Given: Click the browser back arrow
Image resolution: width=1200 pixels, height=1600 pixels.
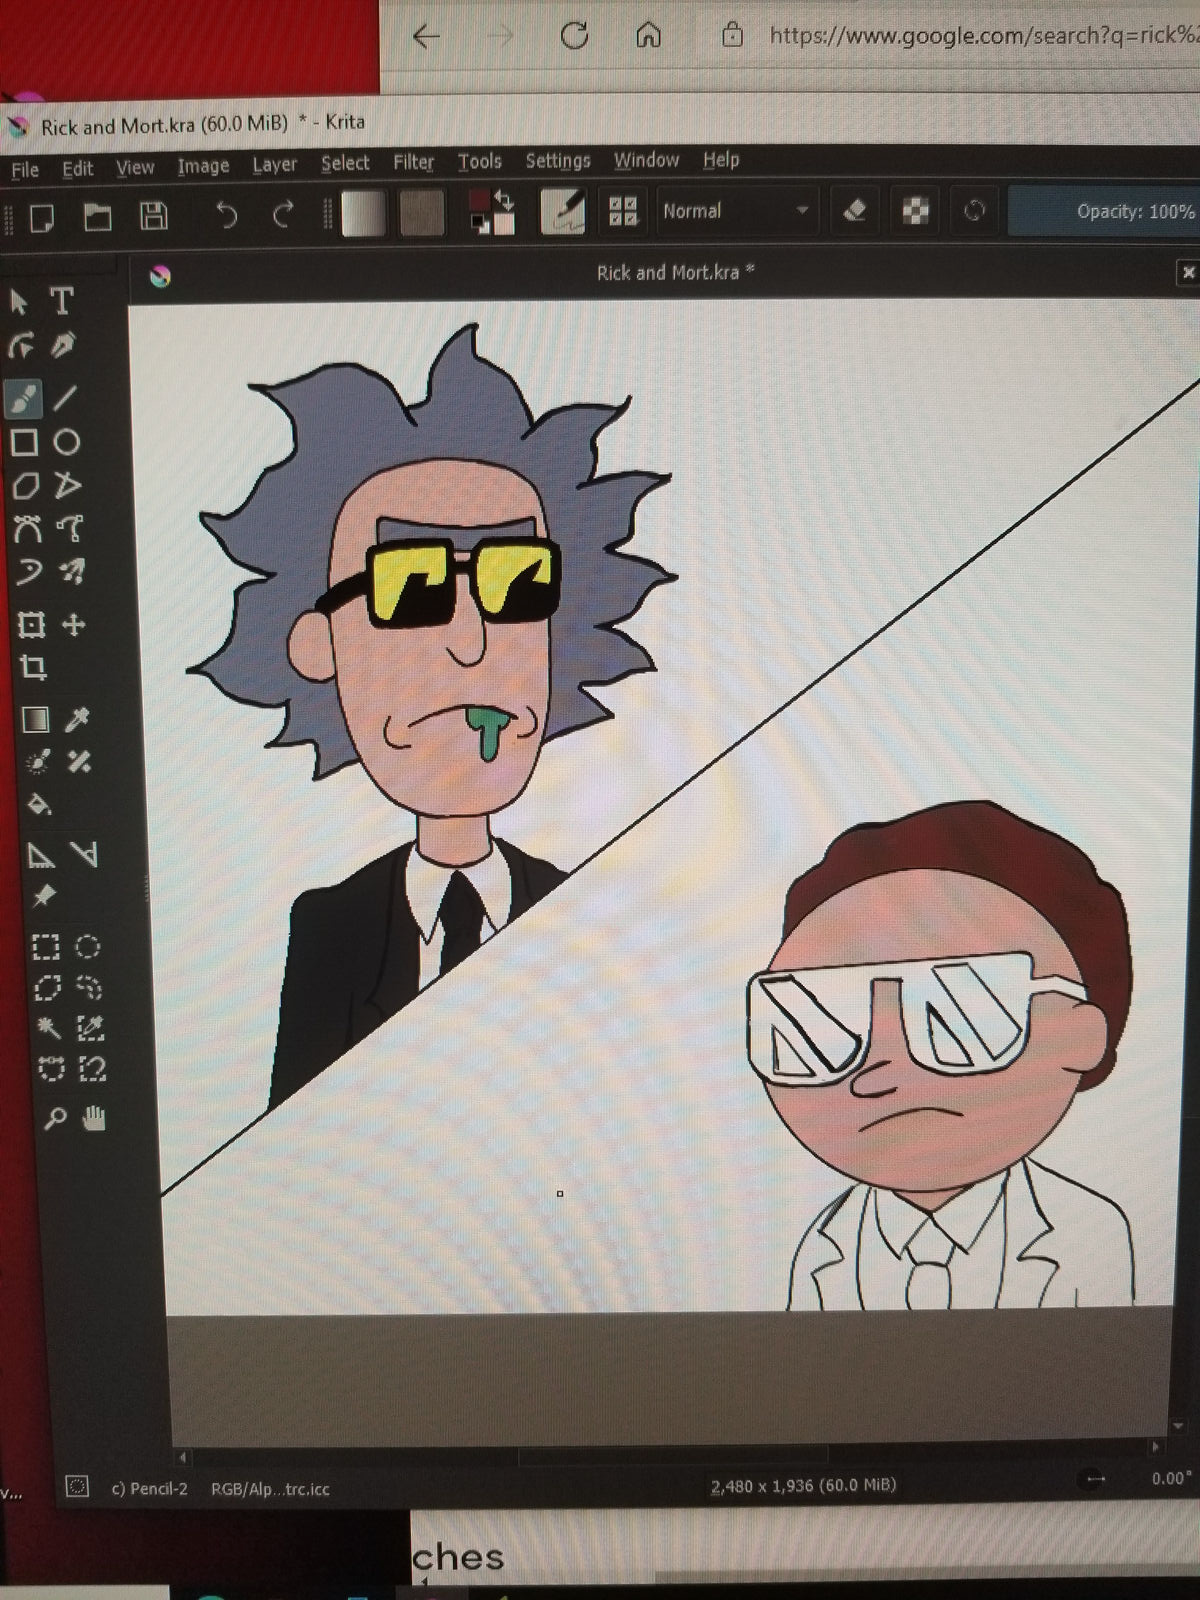Looking at the screenshot, I should tap(427, 37).
